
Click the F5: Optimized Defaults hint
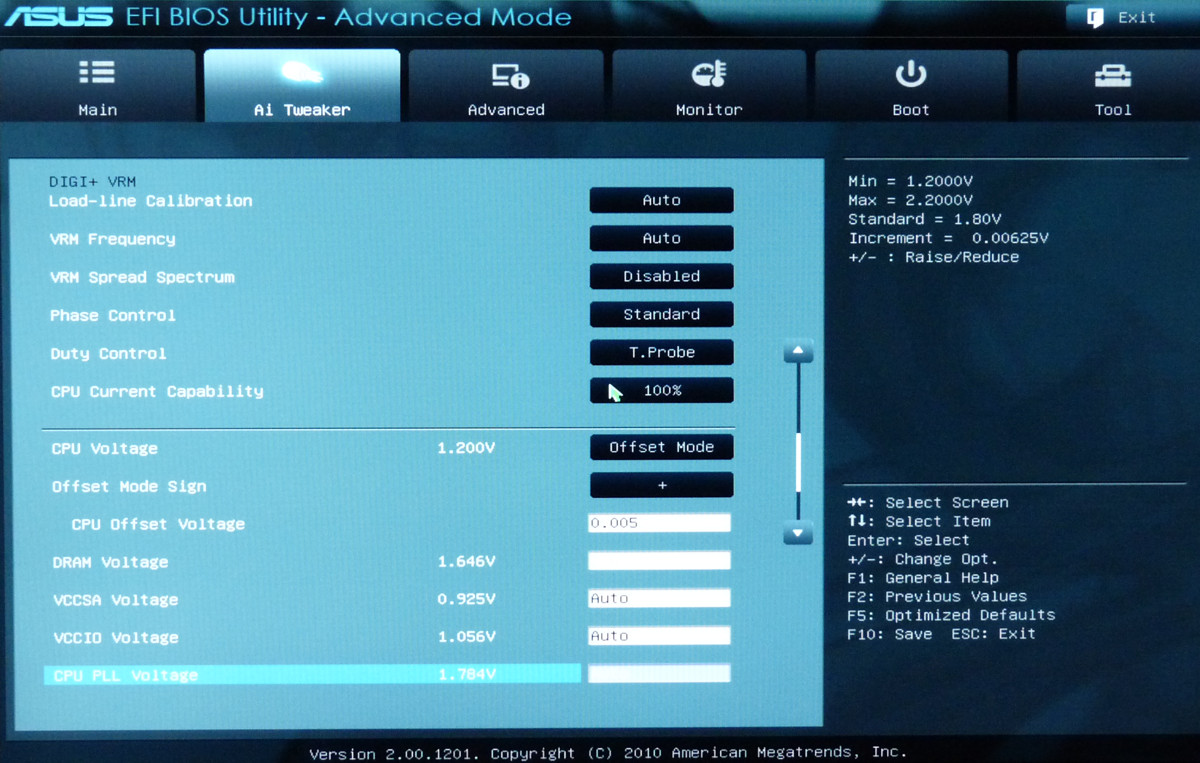tap(951, 615)
